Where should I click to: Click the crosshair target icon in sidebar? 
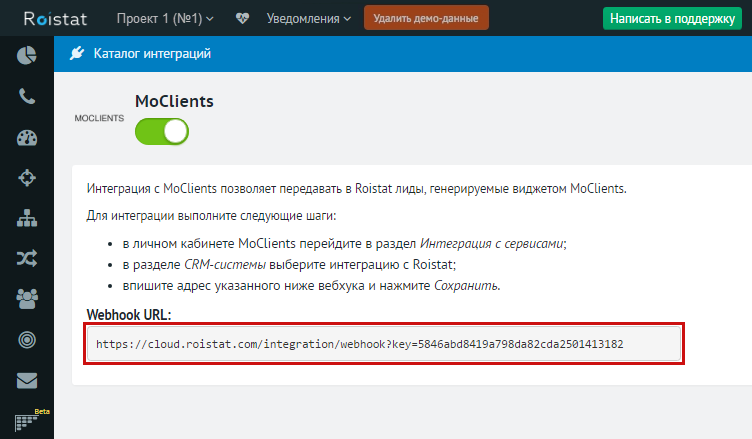tap(27, 178)
